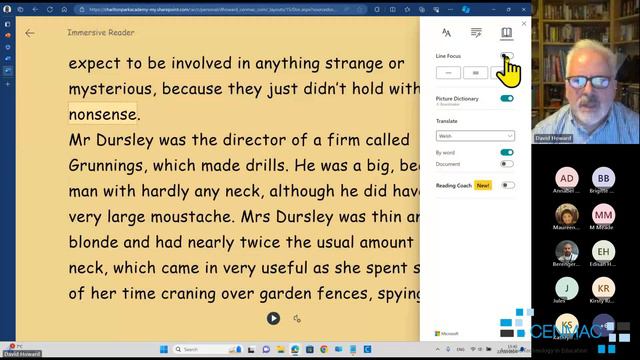Viewport: 640px width, 360px height.
Task: Select participant MM avatar
Action: tap(603, 215)
